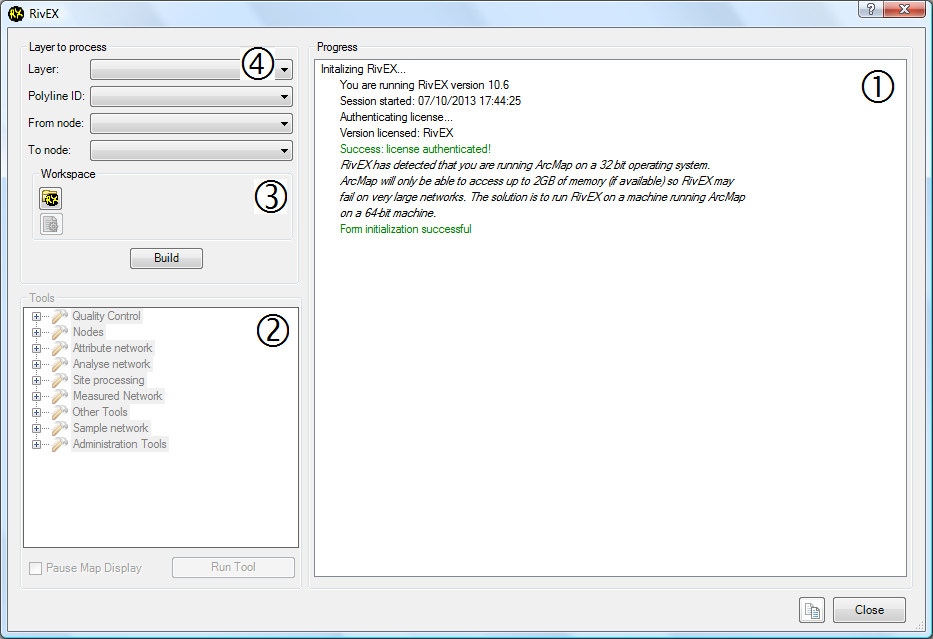Expand the Attribute network tree node
This screenshot has width=933, height=639.
[36, 349]
